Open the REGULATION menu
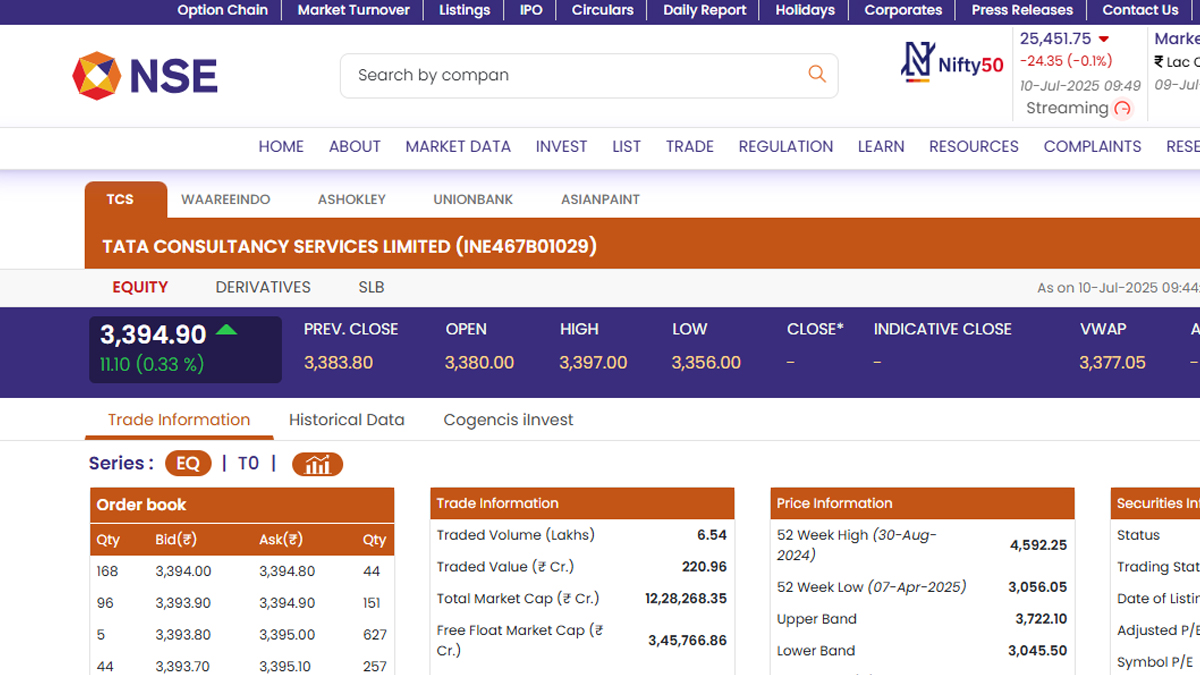The height and width of the screenshot is (675, 1200). (x=786, y=146)
